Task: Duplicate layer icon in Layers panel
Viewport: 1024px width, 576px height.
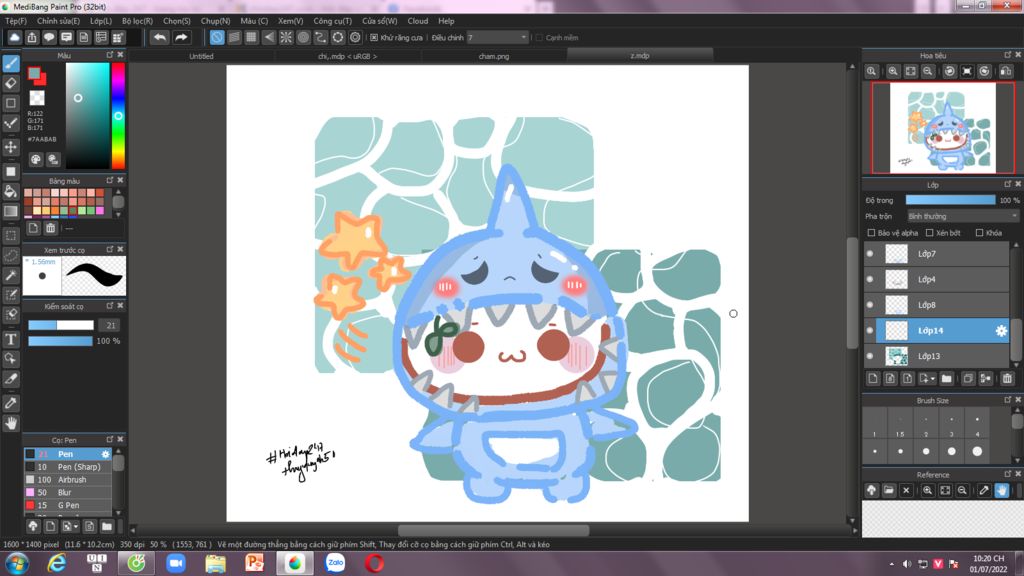Action: pos(968,379)
